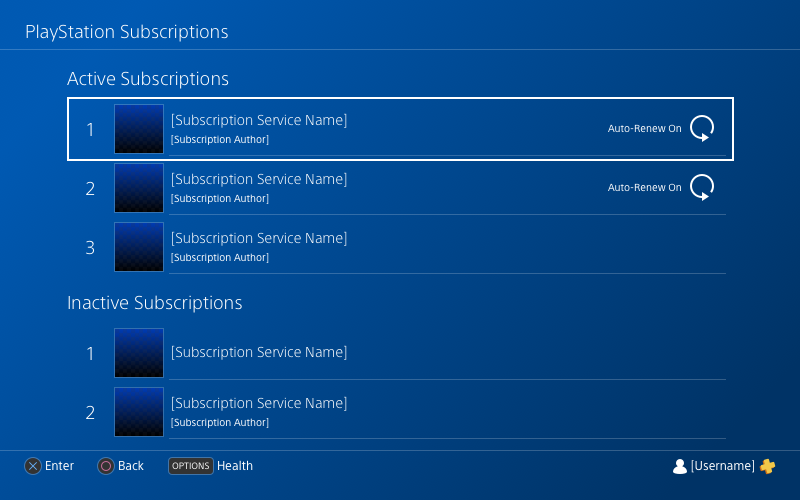Viewport: 800px width, 500px height.
Task: Open thumbnail of third active subscription
Action: 139,247
